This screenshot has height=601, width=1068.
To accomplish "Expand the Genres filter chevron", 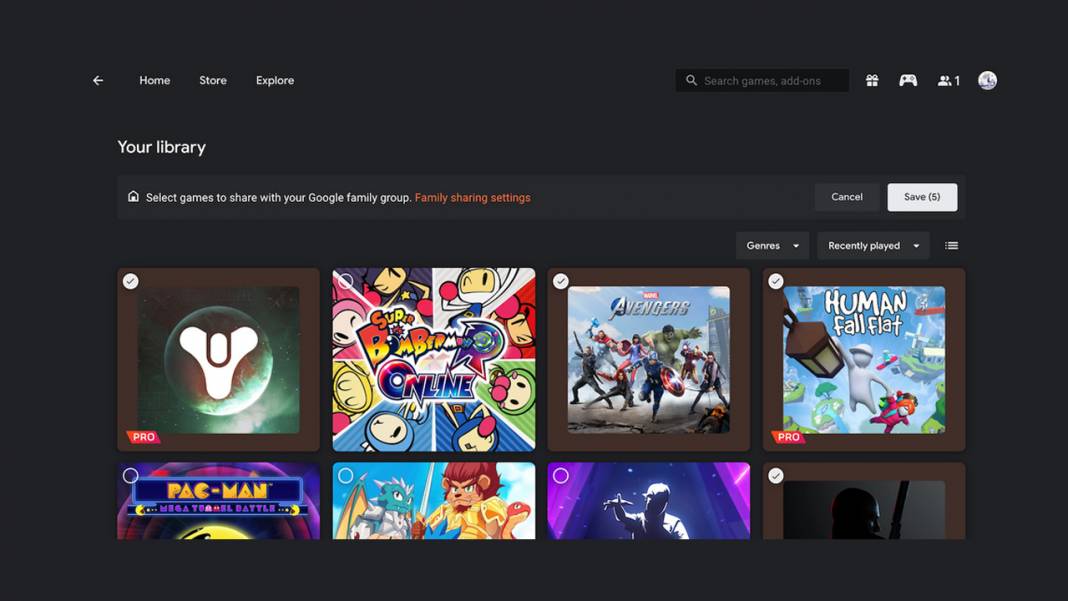I will (796, 245).
